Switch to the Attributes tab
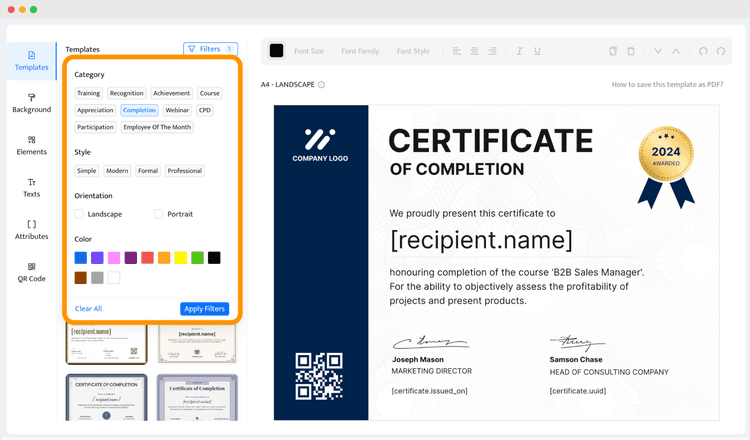The height and width of the screenshot is (440, 750). (x=32, y=230)
